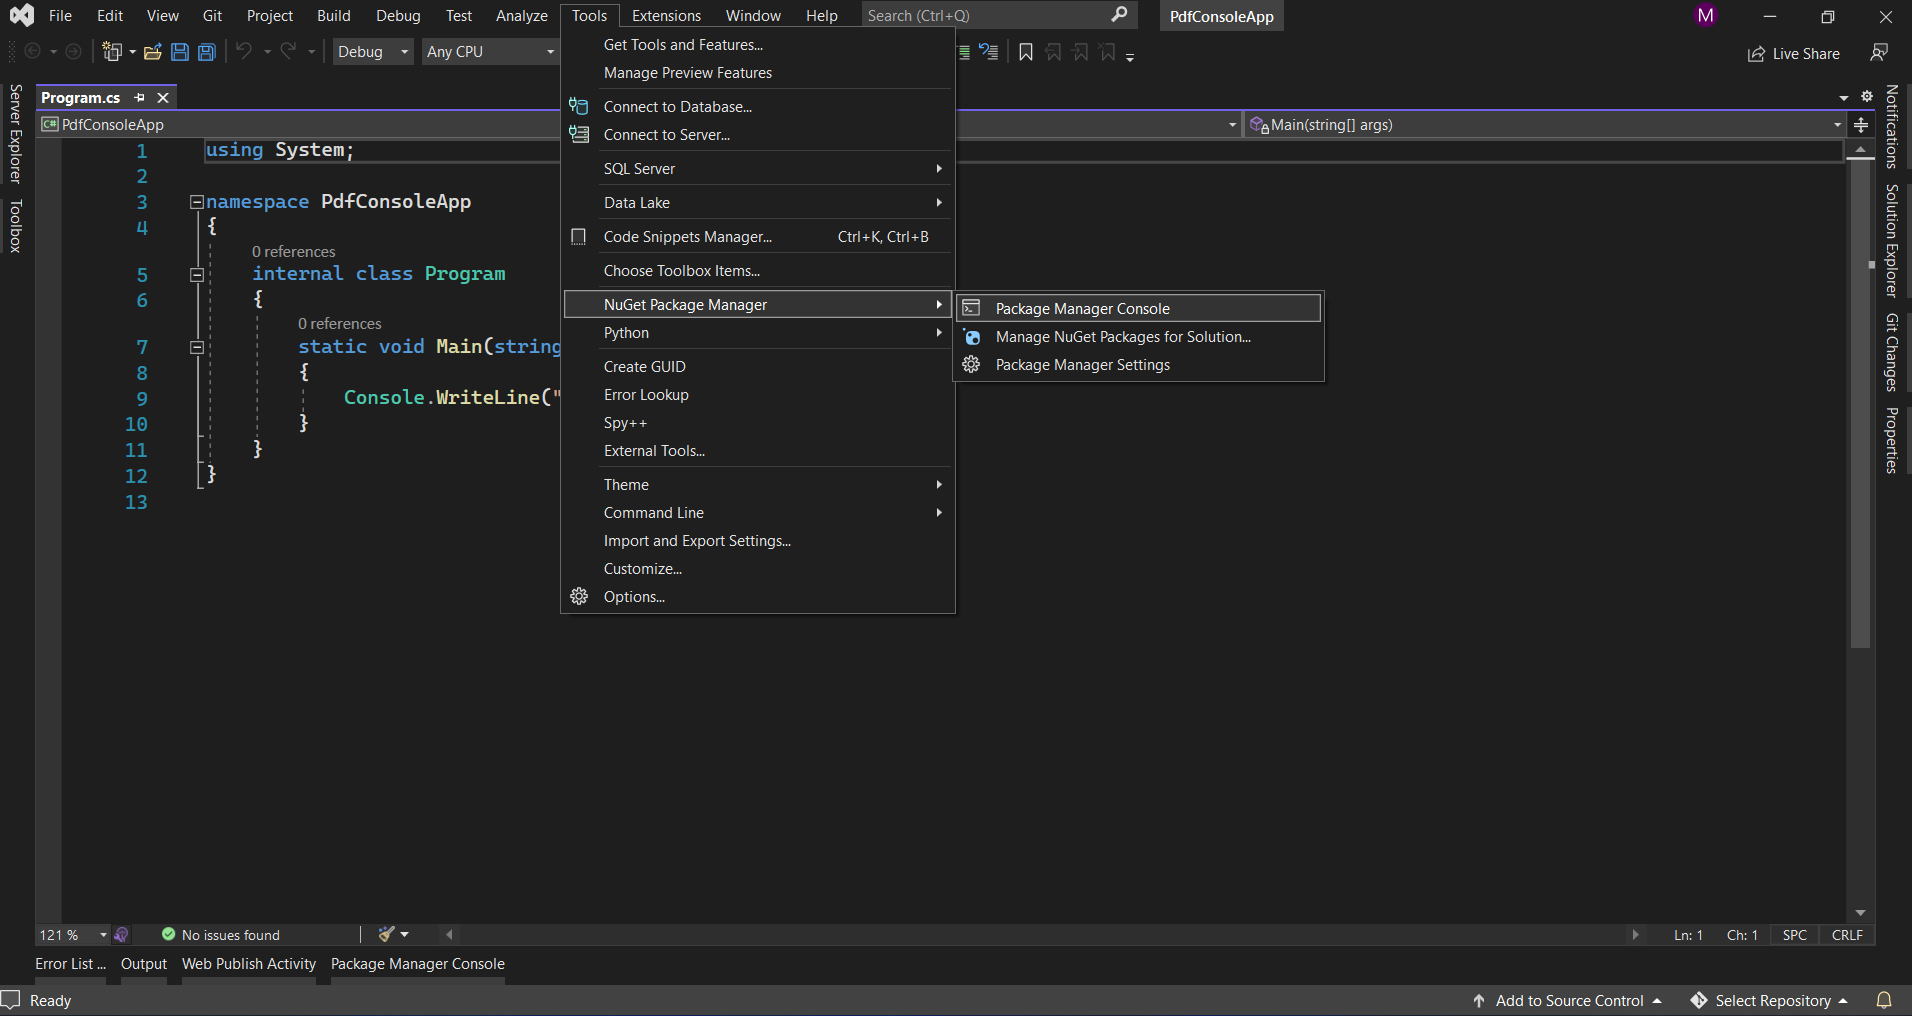Click the vertical scrollbar of the editor

(x=1860, y=400)
